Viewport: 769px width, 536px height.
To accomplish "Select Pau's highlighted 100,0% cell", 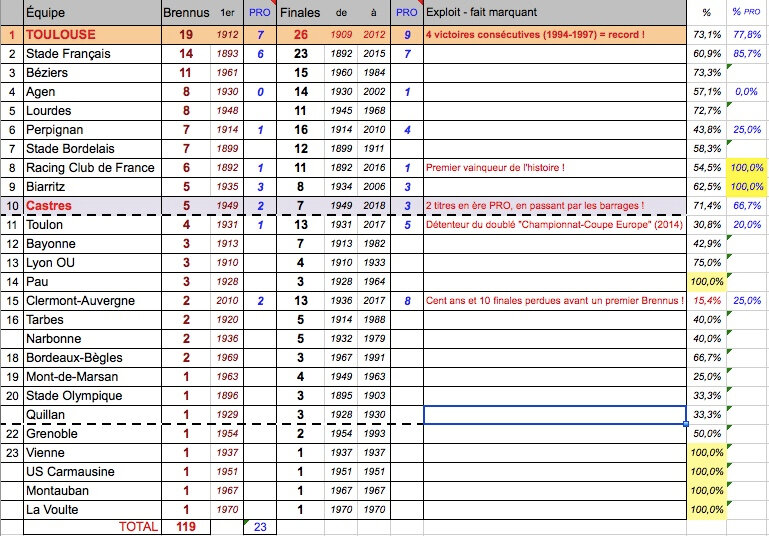I will tap(707, 282).
